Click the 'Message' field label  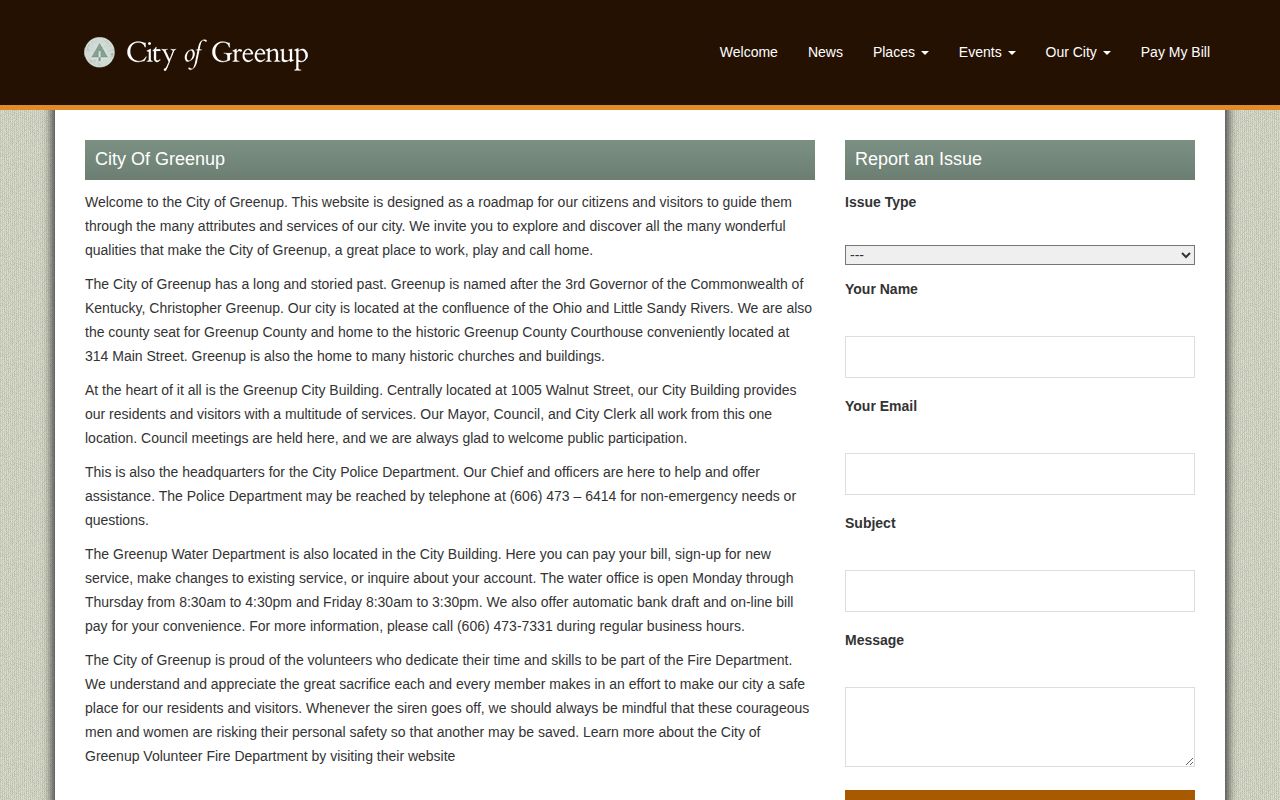click(x=874, y=640)
